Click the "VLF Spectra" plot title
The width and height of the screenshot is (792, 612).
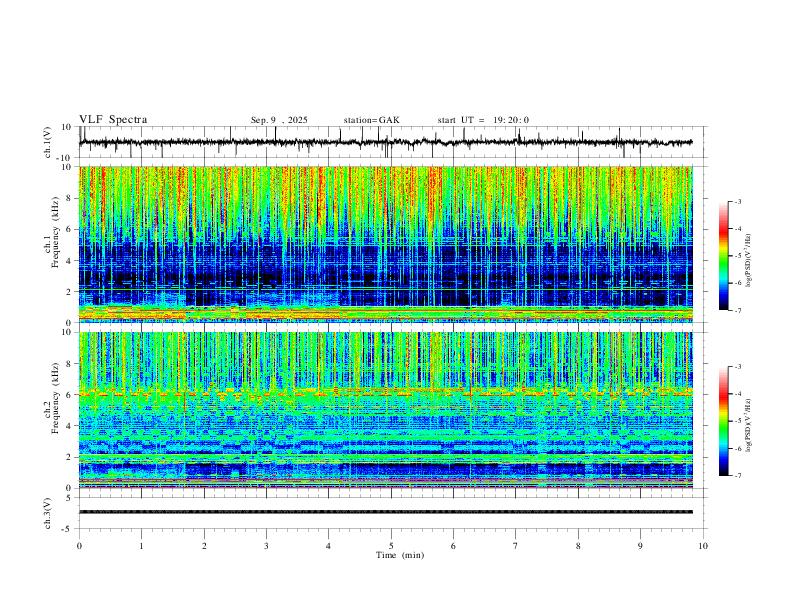pyautogui.click(x=113, y=119)
